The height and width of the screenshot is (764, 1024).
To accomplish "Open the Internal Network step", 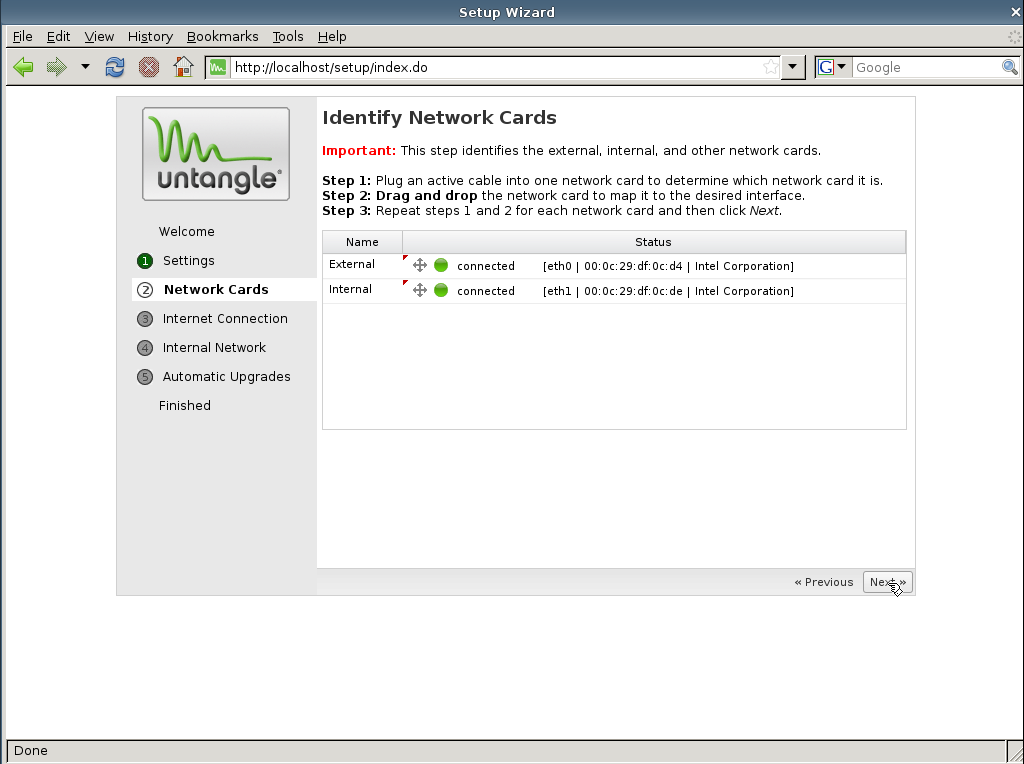I will pos(214,347).
